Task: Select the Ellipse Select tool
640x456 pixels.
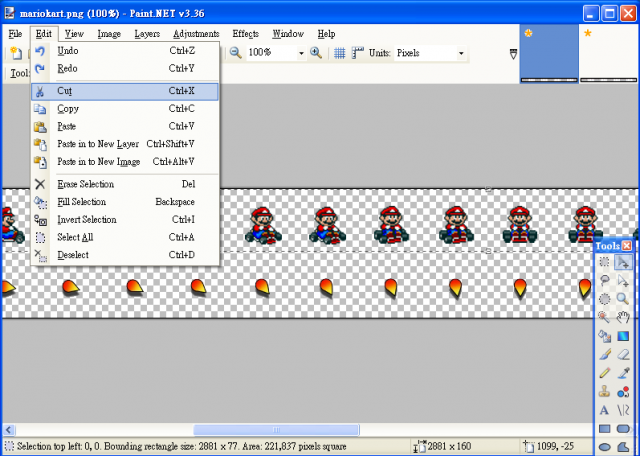Action: pyautogui.click(x=604, y=299)
